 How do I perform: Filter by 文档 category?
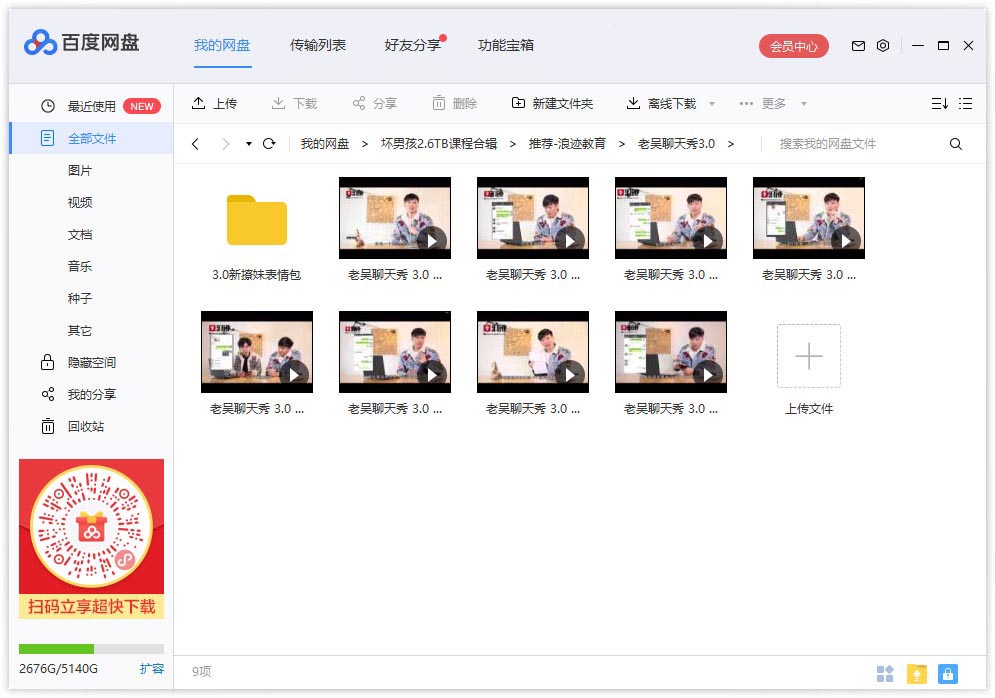click(80, 235)
